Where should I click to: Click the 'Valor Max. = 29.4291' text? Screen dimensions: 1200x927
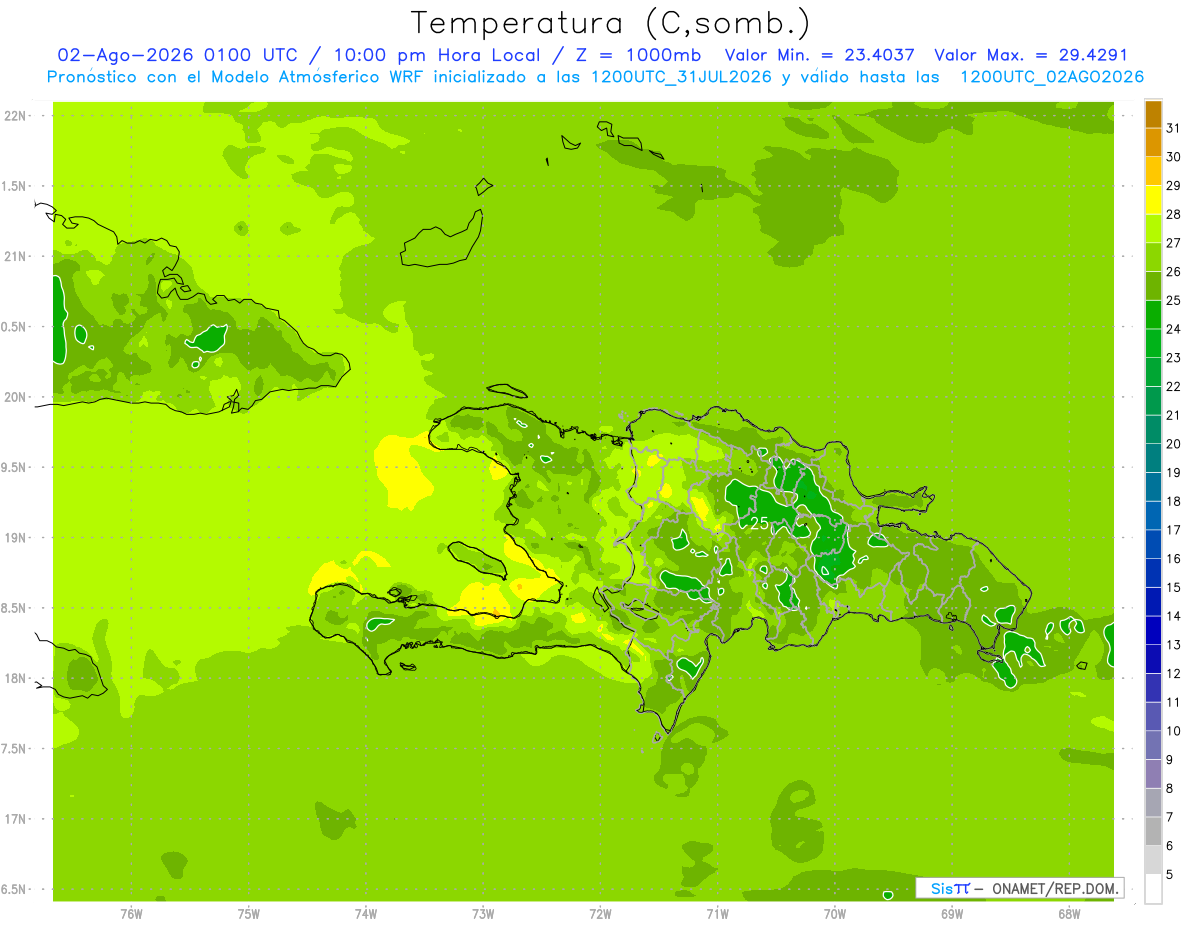(1031, 55)
